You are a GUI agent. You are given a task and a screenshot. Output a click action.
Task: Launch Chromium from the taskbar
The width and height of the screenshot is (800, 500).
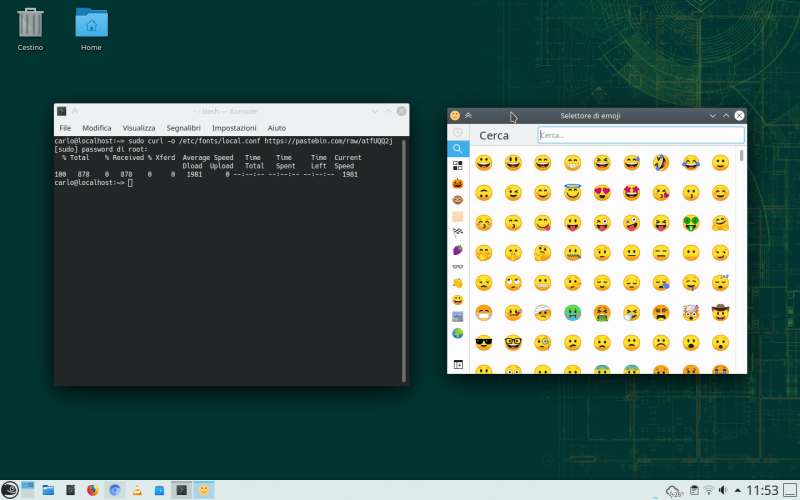[115, 490]
